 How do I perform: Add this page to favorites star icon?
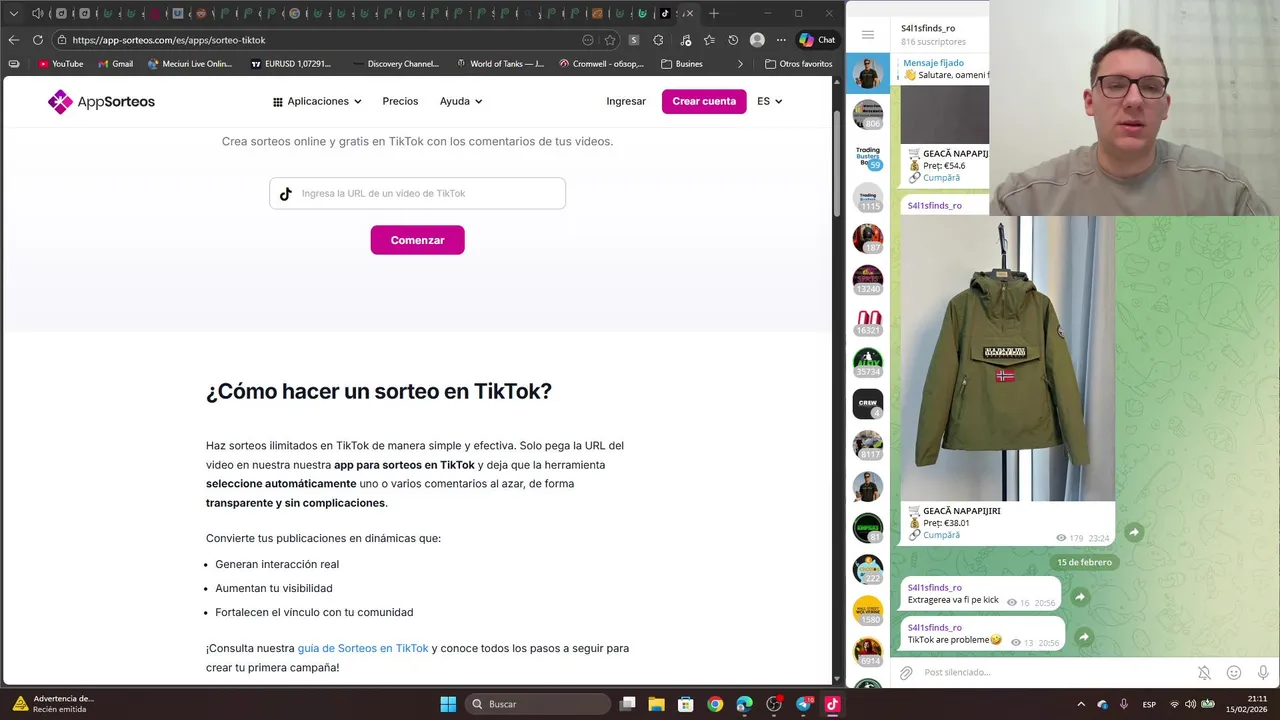click(610, 40)
